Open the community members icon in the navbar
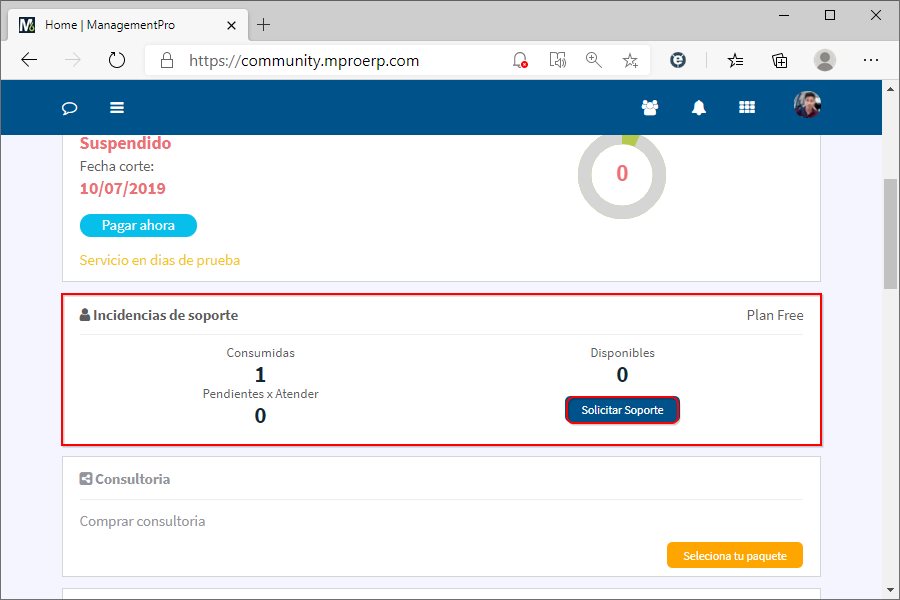The height and width of the screenshot is (600, 900). [650, 107]
